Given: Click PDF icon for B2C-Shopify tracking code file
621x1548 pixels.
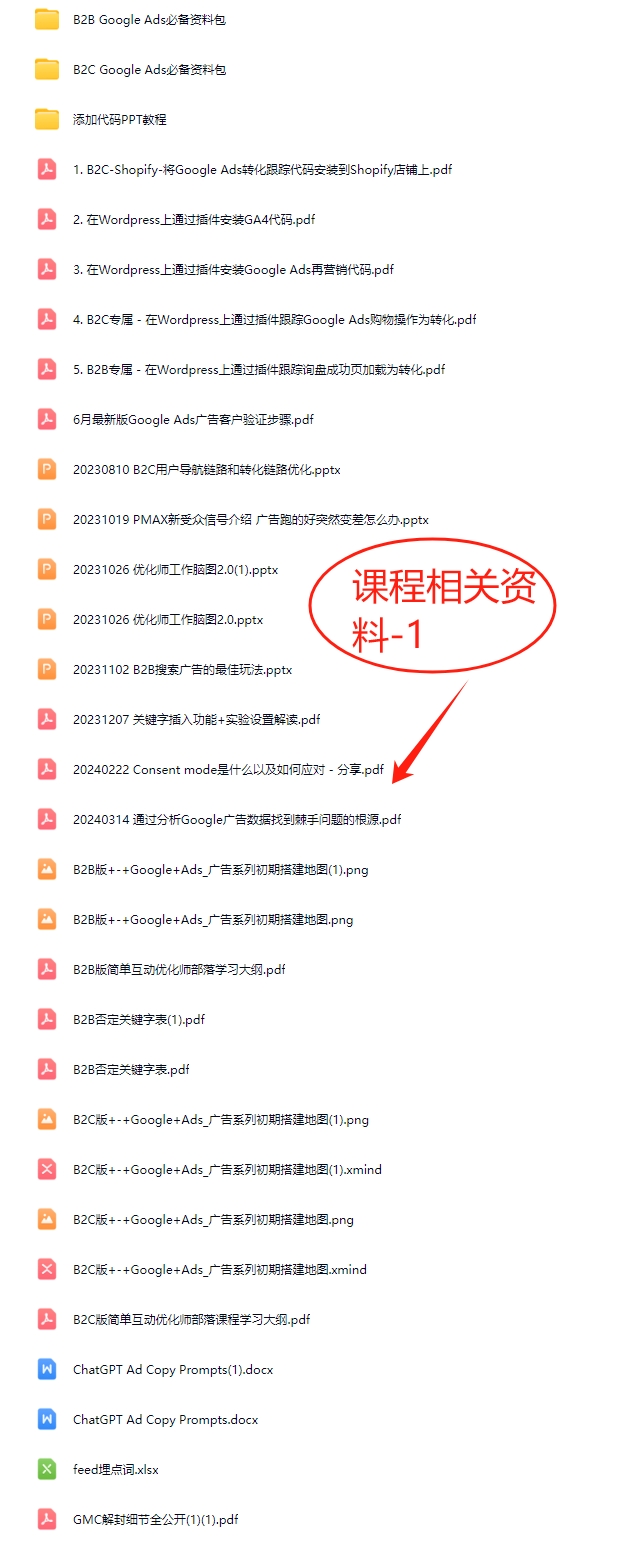Looking at the screenshot, I should [x=47, y=169].
